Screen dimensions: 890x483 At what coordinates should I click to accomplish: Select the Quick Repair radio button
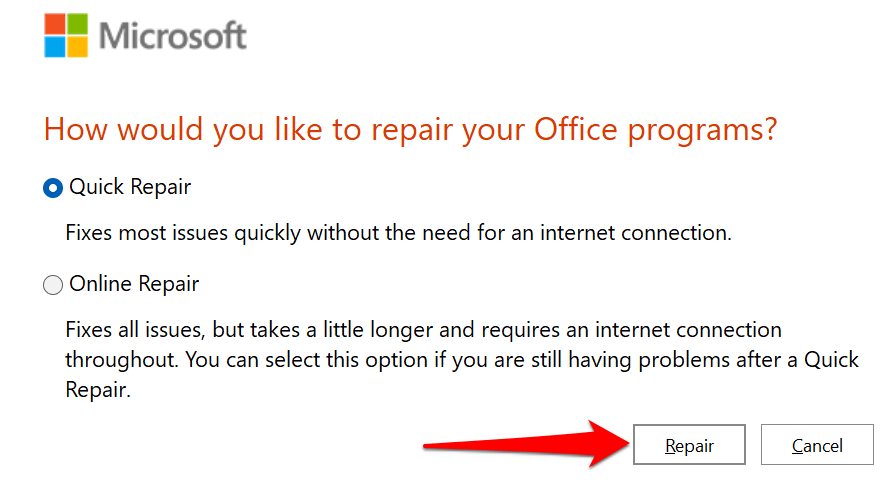[53, 188]
